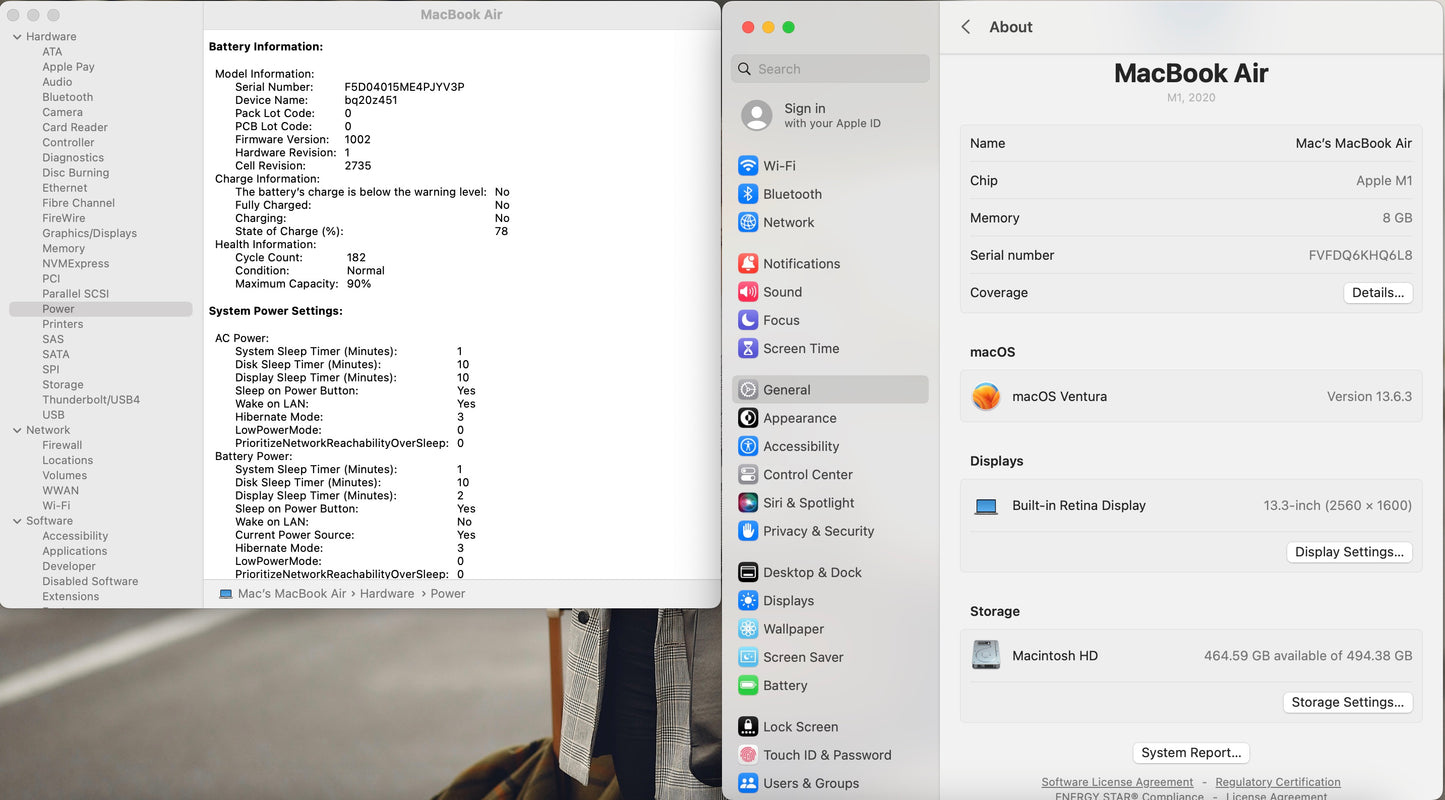Image resolution: width=1445 pixels, height=800 pixels.
Task: Click the Wi-Fi icon in settings sidebar
Action: coord(748,166)
